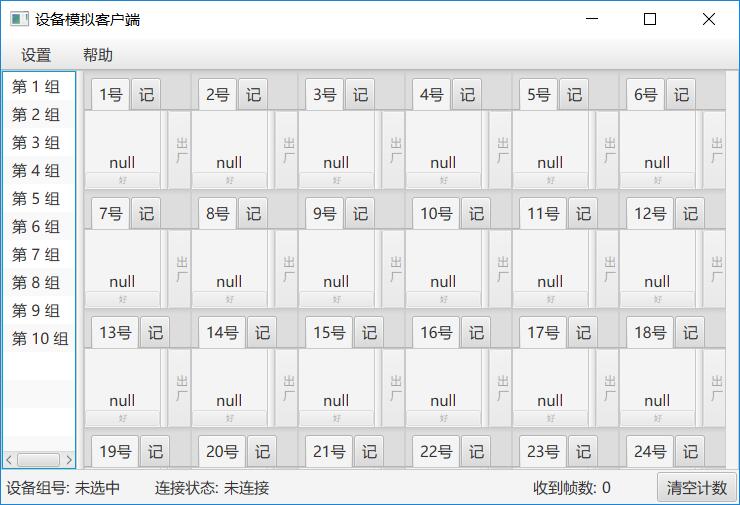Toggle the 2号 device button
This screenshot has height=505, width=740.
click(218, 94)
